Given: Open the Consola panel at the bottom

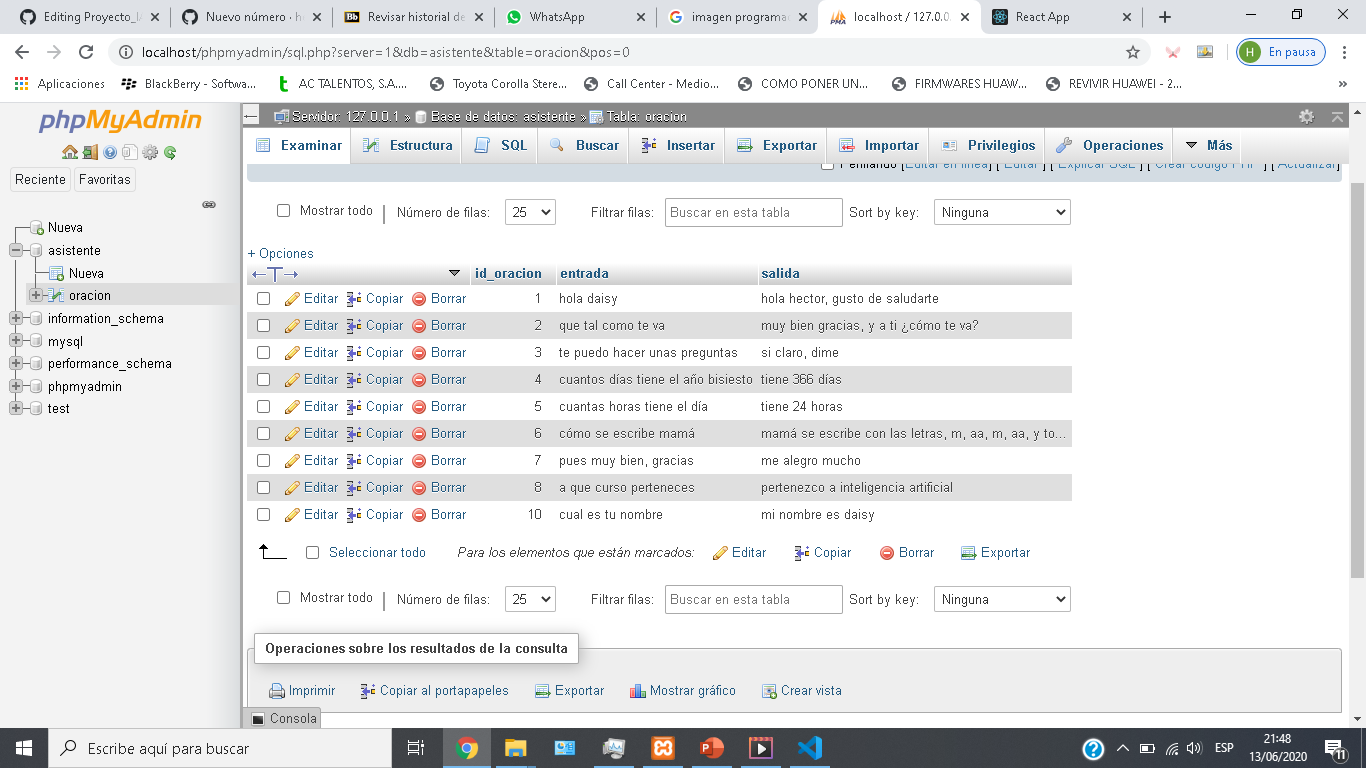Looking at the screenshot, I should [x=281, y=718].
